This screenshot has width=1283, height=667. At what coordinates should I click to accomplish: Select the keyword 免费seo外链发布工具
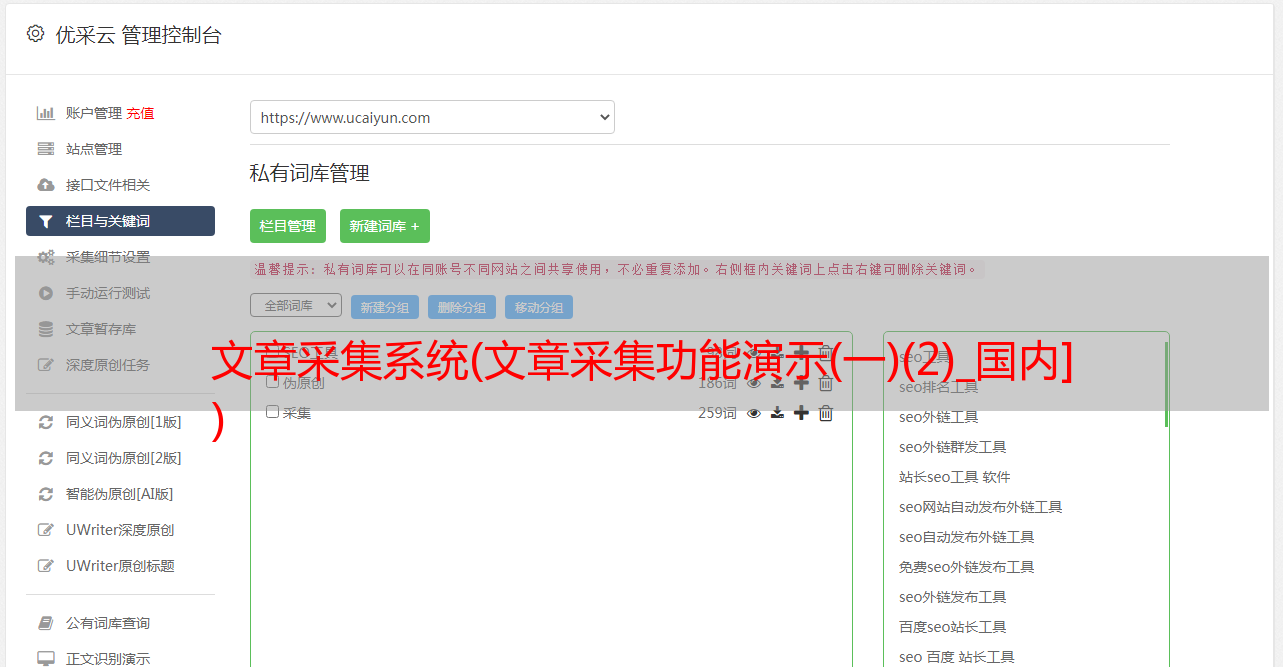click(x=966, y=567)
